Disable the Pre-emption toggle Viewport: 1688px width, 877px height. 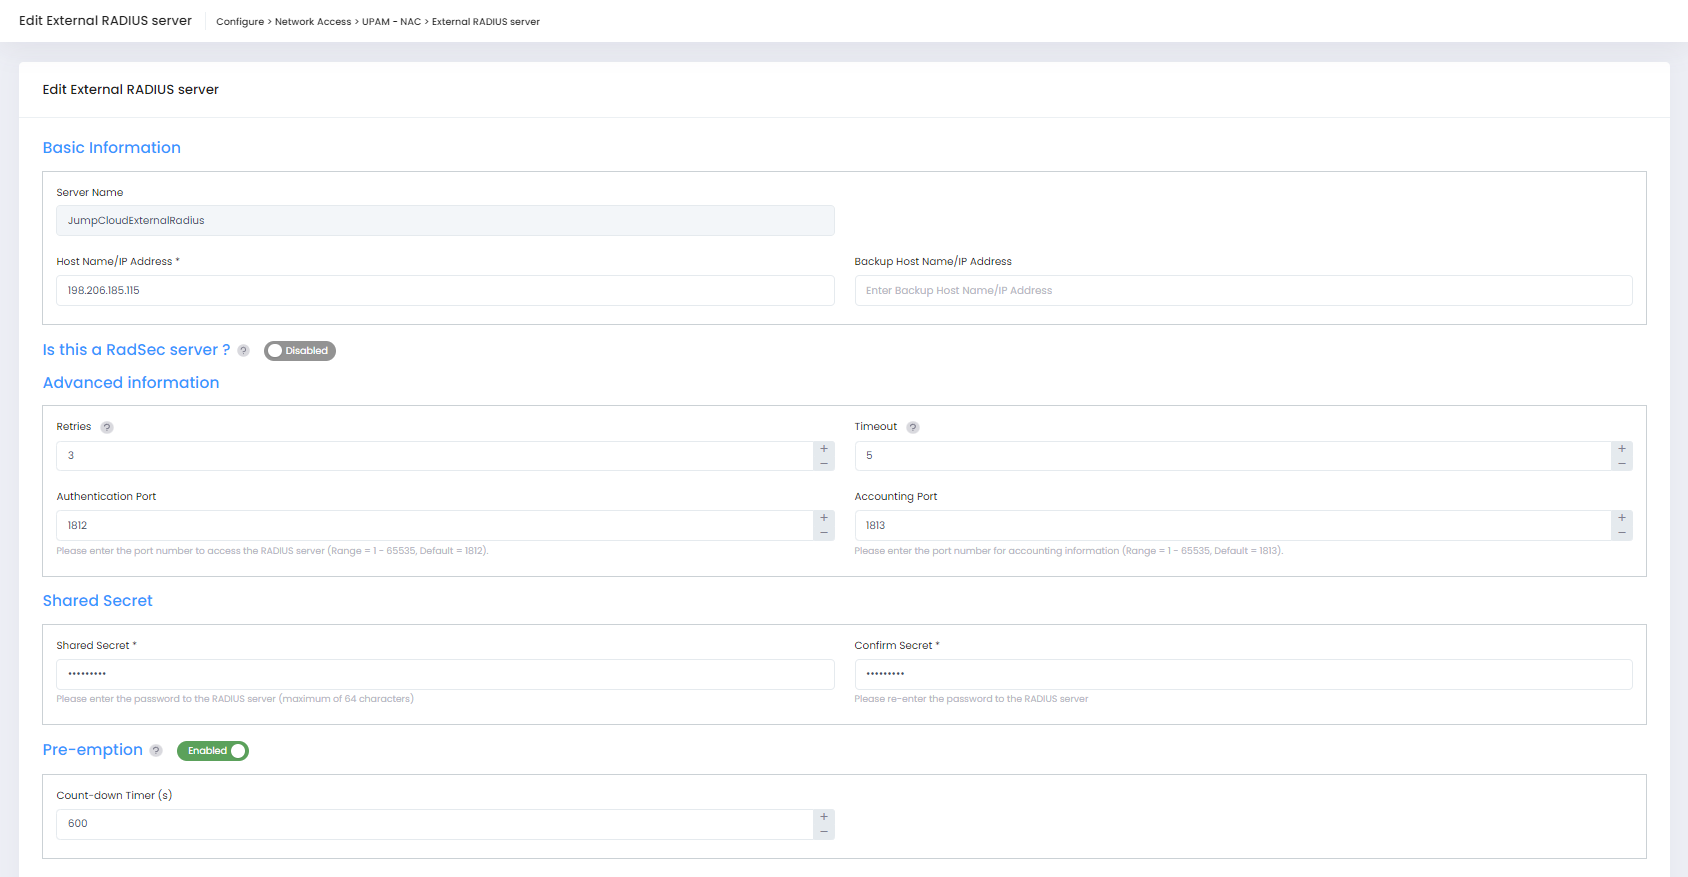click(213, 751)
